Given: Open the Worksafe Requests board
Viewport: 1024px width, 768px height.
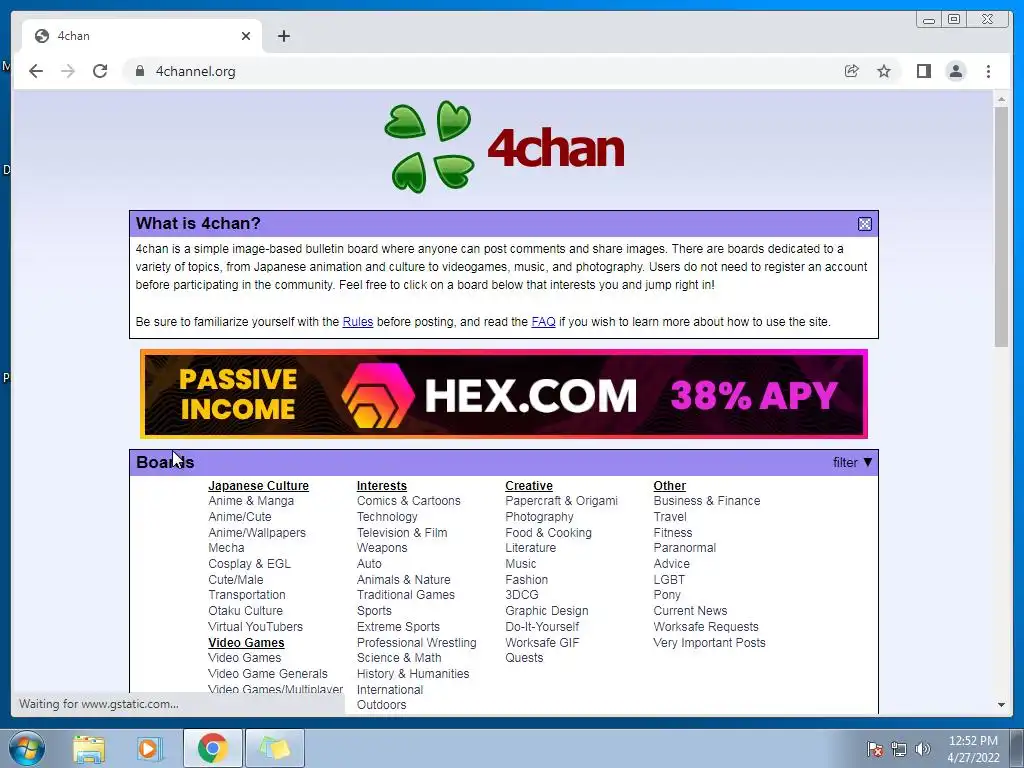Looking at the screenshot, I should tap(706, 627).
